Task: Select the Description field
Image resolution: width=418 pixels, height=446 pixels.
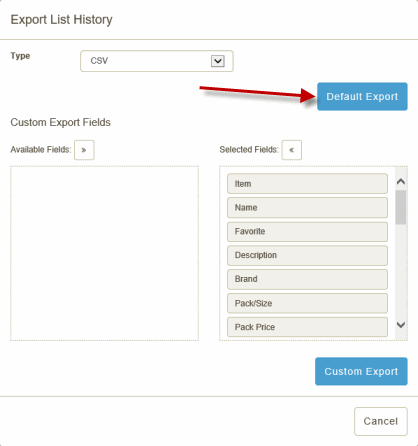Action: pyautogui.click(x=307, y=255)
